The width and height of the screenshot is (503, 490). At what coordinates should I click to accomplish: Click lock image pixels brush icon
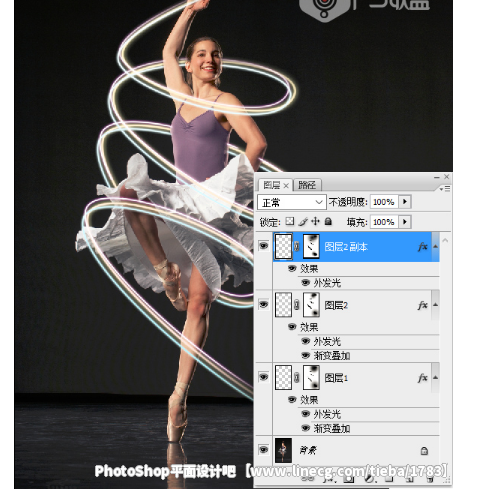[303, 221]
